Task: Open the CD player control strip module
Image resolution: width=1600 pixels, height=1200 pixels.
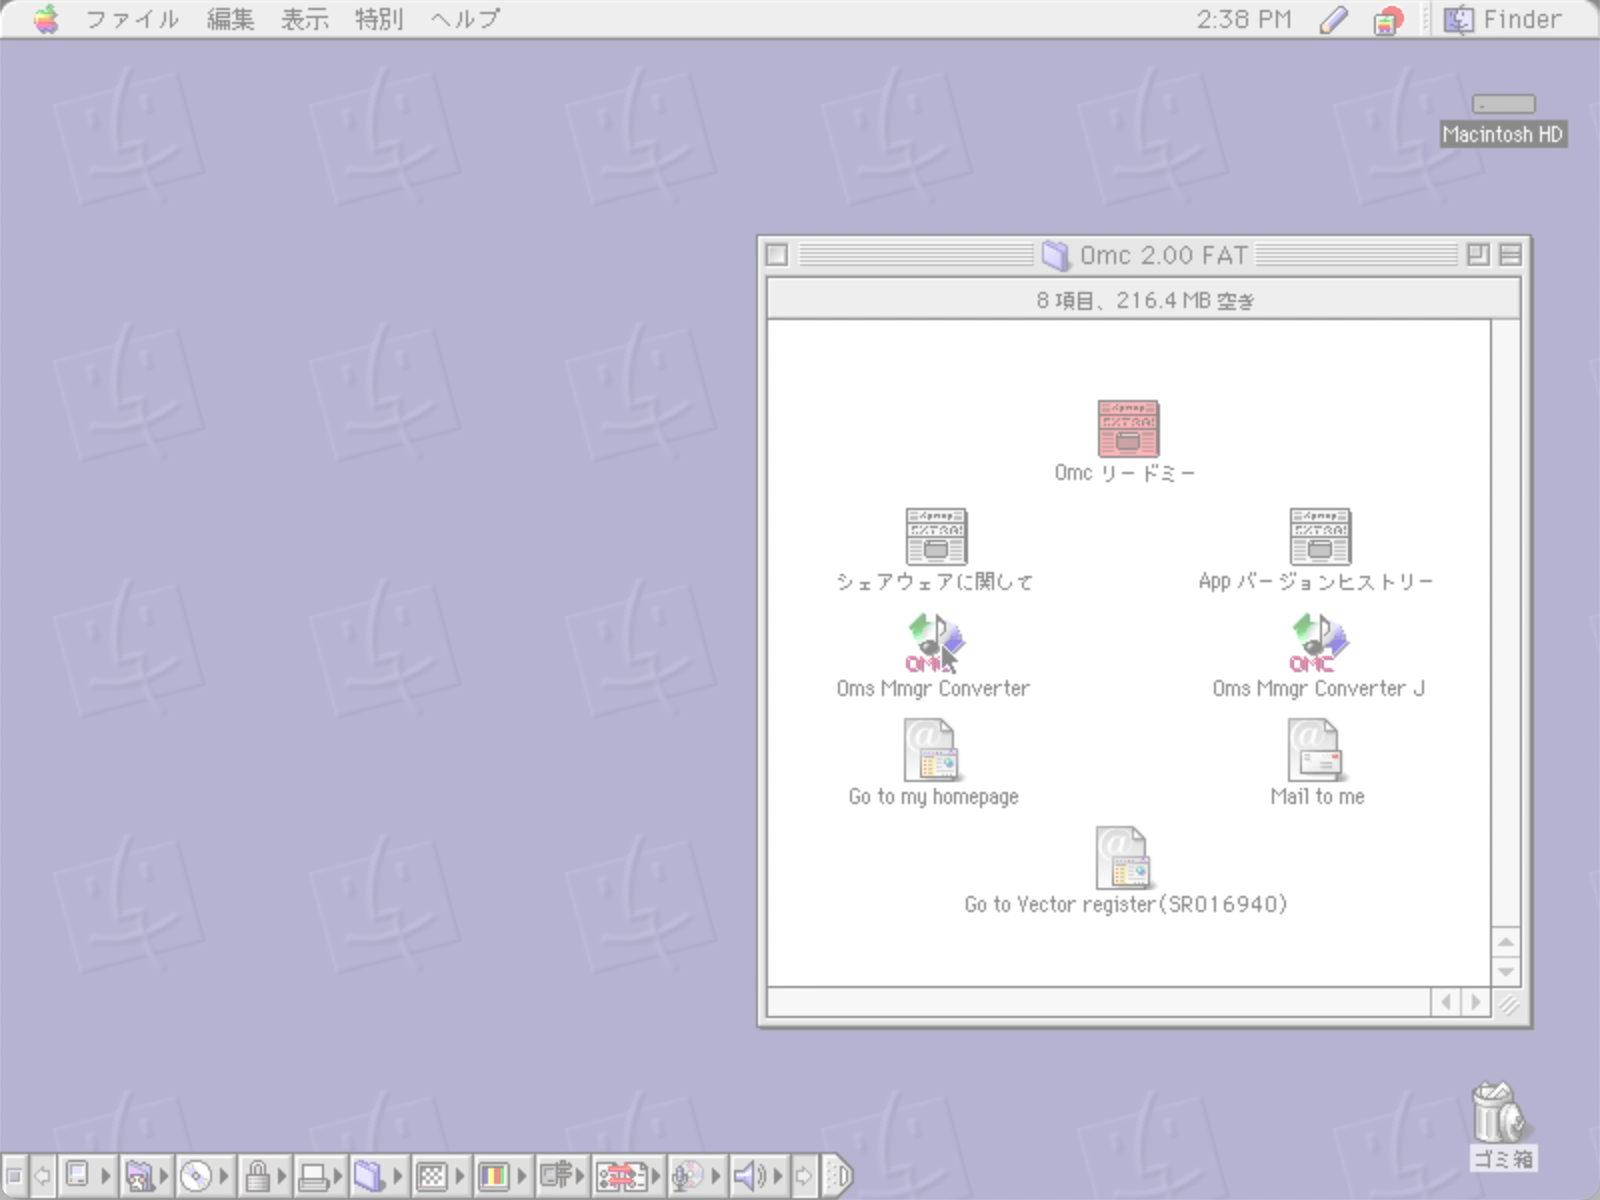Action: tap(205, 1176)
